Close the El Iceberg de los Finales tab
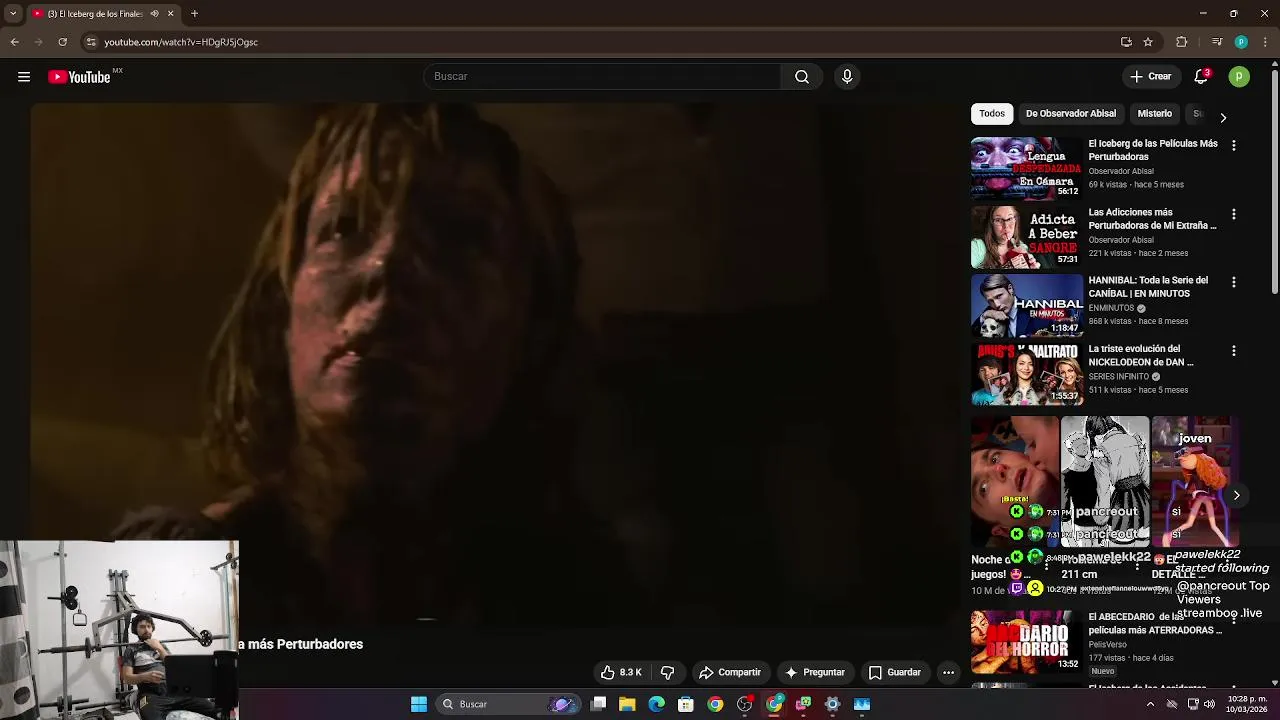 (170, 14)
